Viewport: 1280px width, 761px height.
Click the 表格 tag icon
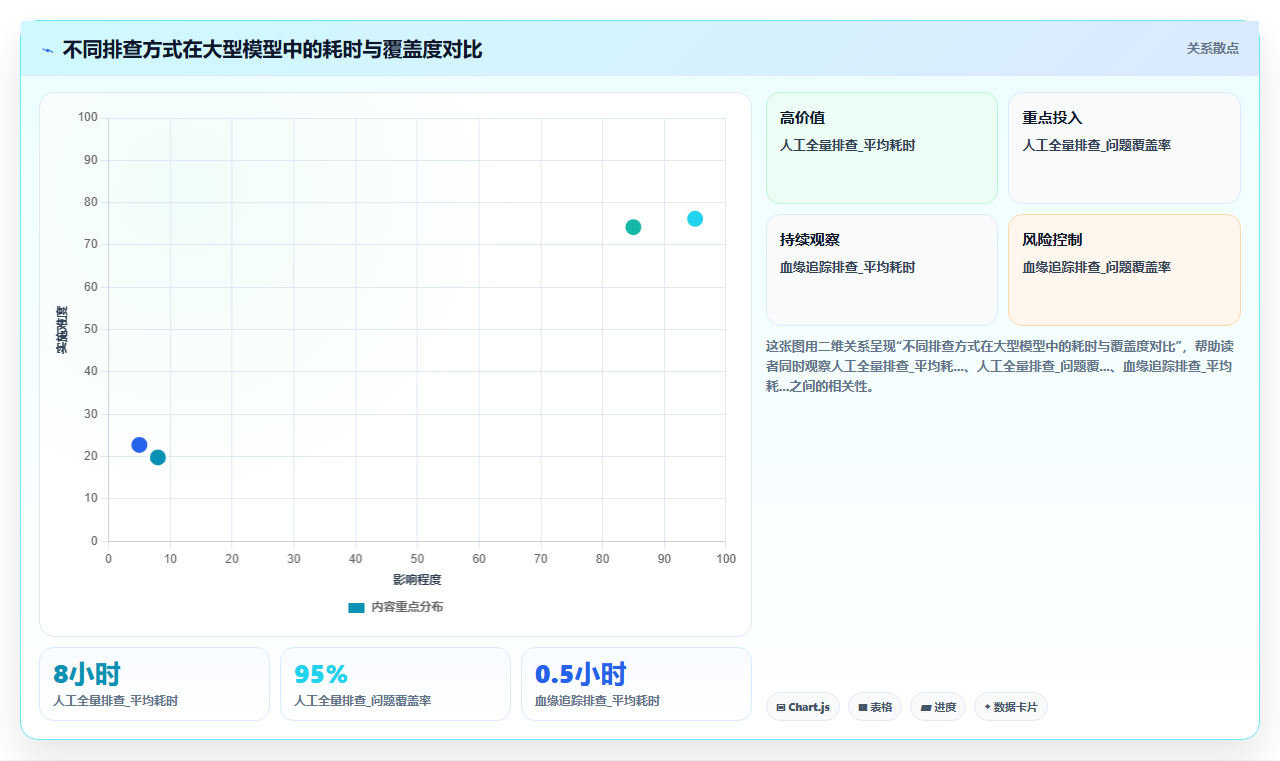pos(863,707)
